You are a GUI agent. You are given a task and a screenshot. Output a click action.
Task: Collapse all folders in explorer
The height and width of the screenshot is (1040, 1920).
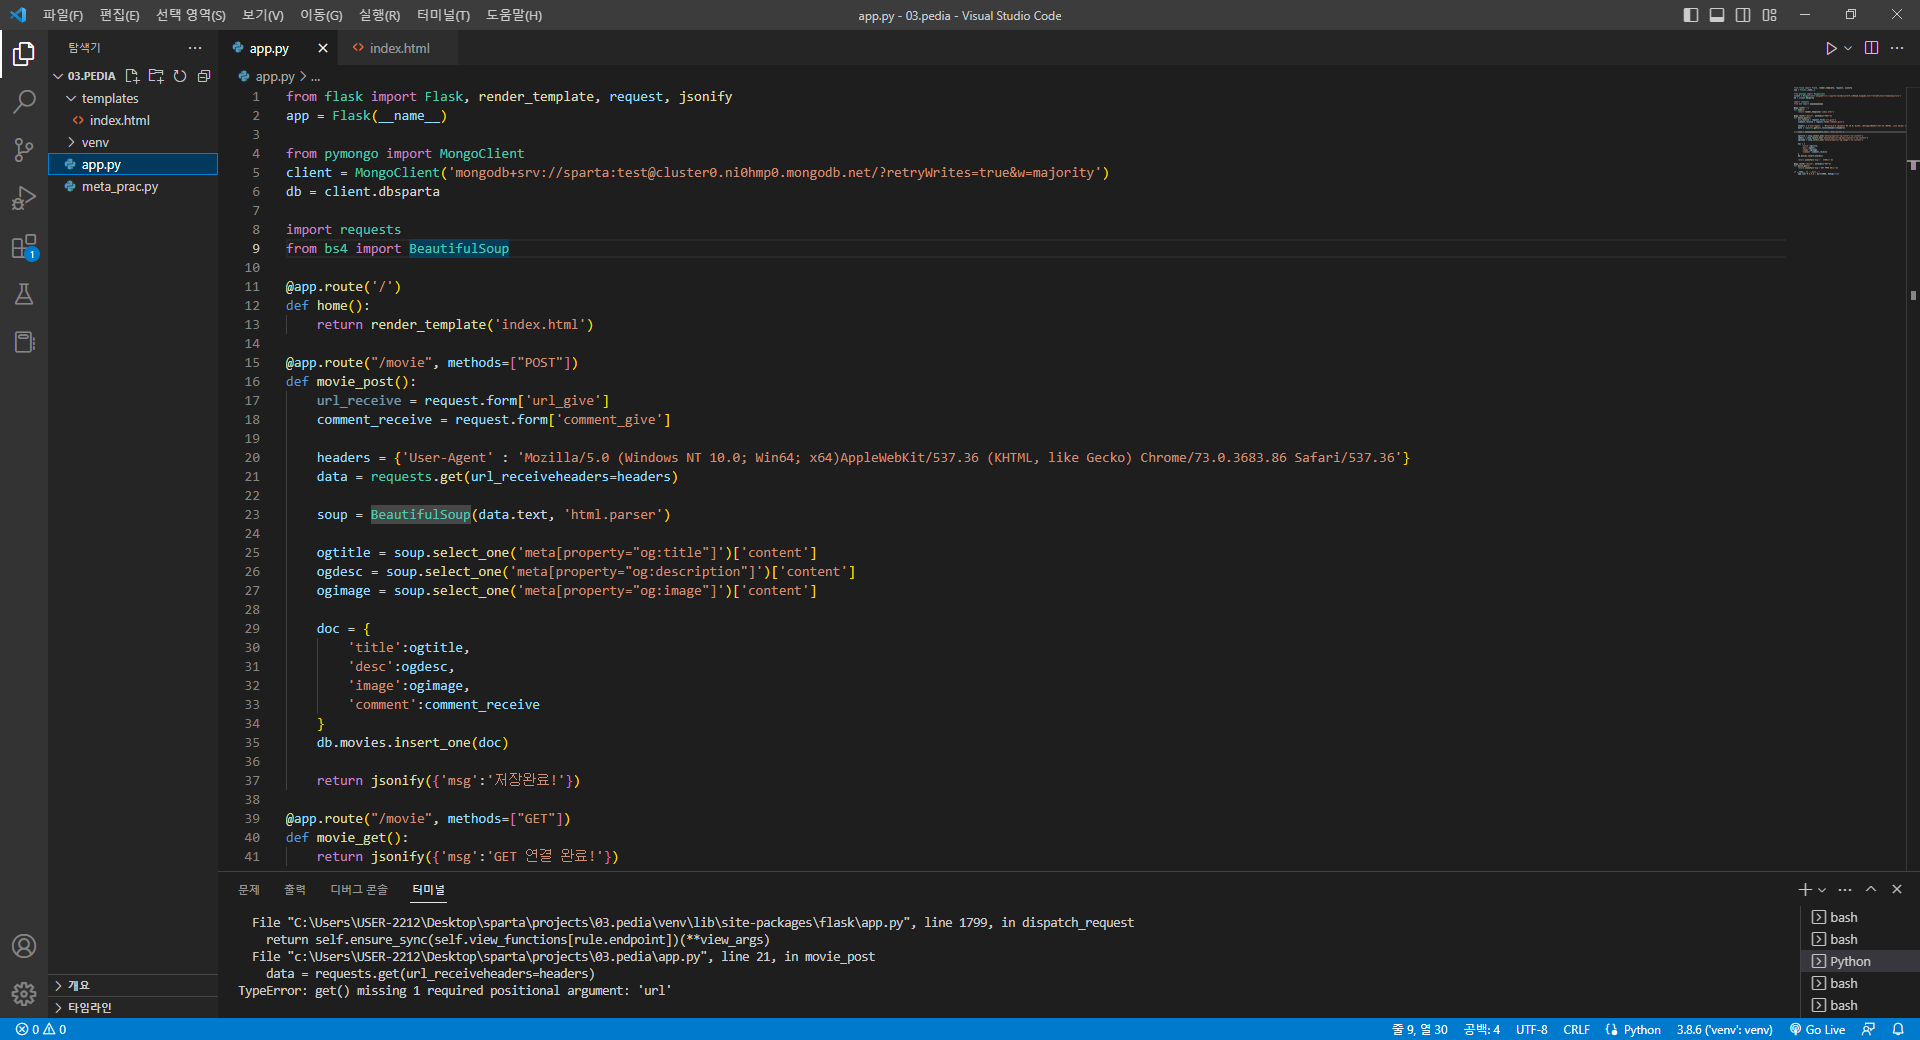click(204, 76)
